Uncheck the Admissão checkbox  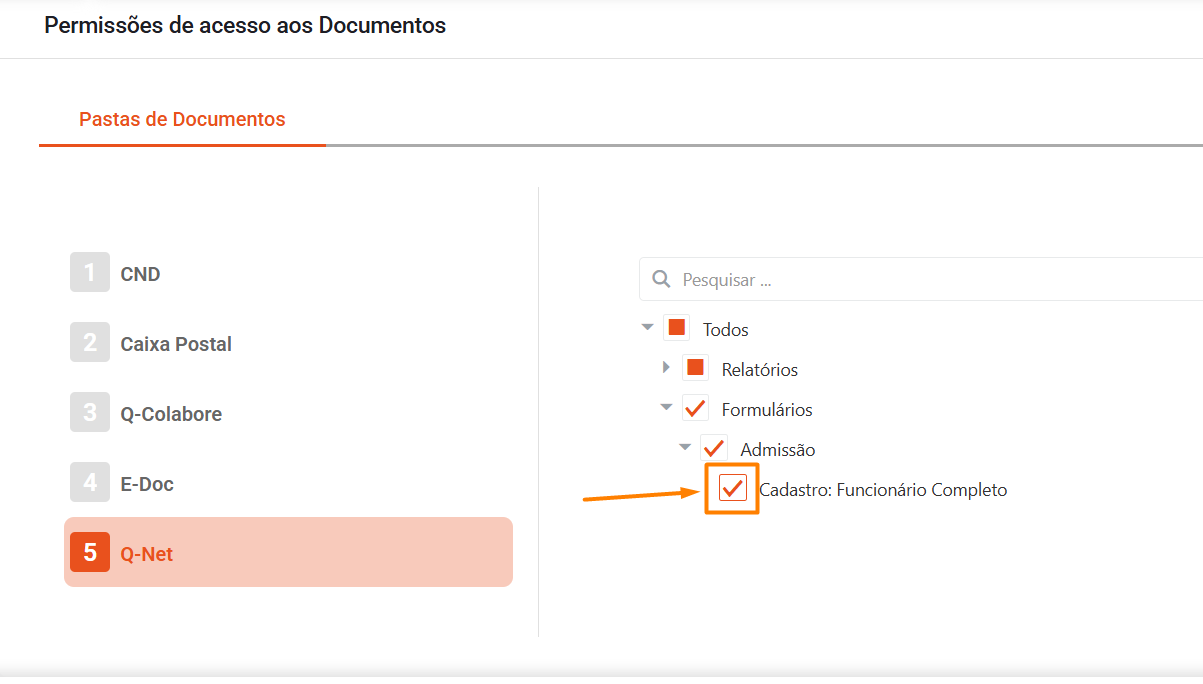pyautogui.click(x=714, y=449)
